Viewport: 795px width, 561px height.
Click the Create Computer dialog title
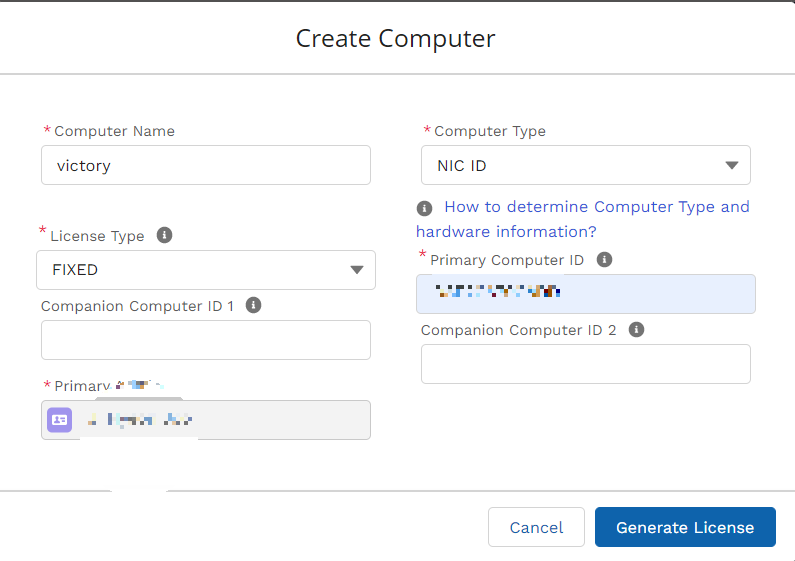395,39
